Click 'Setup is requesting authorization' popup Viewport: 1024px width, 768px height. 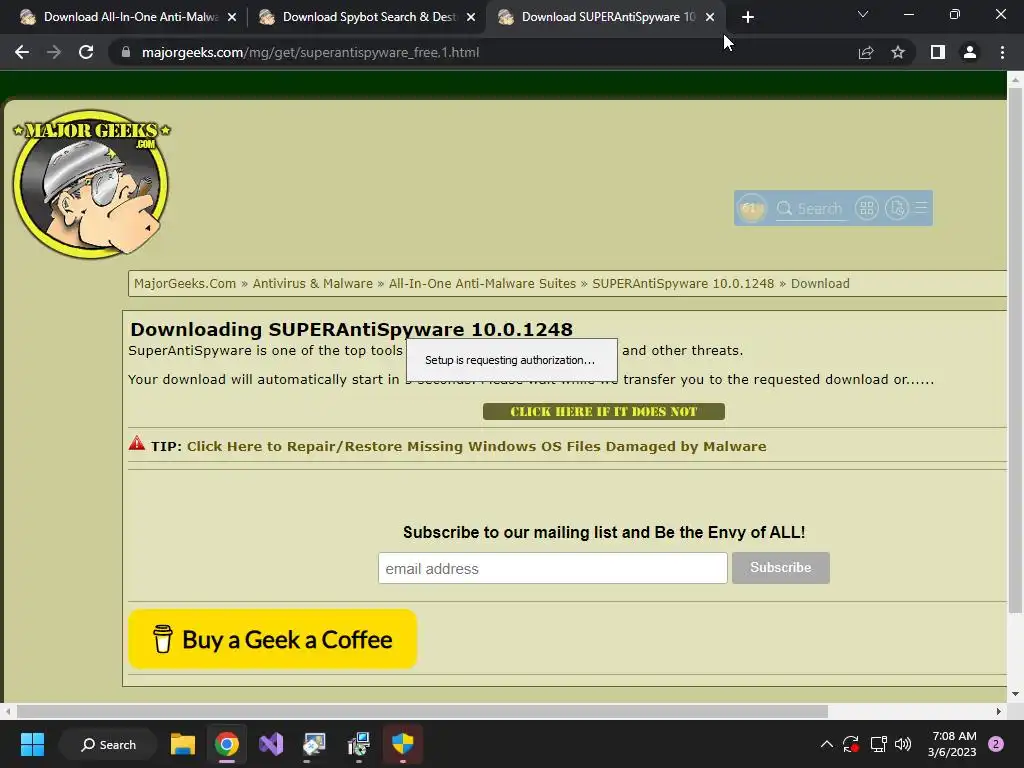pos(511,360)
